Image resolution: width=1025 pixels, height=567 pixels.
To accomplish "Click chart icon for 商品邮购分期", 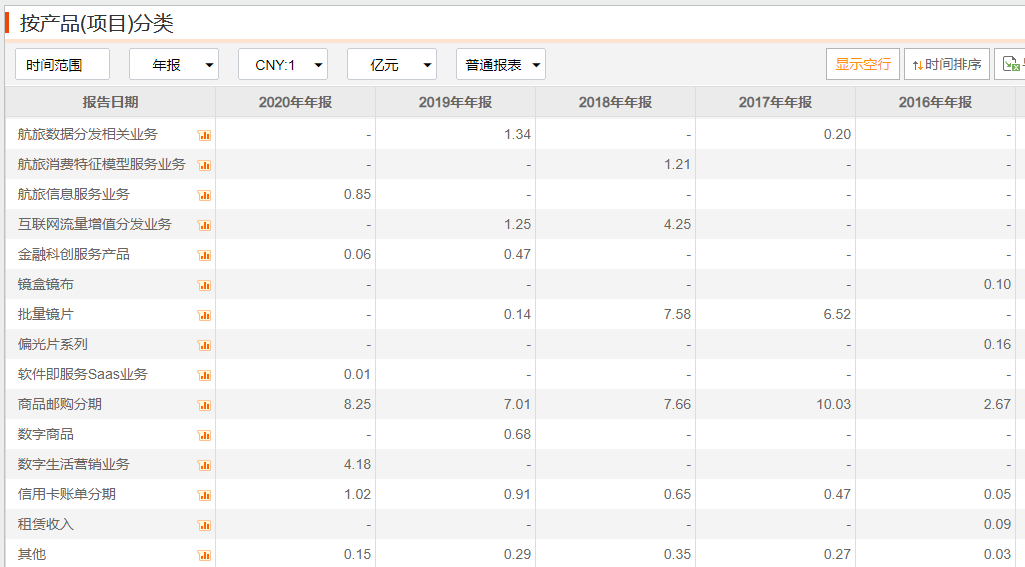I will 204,405.
